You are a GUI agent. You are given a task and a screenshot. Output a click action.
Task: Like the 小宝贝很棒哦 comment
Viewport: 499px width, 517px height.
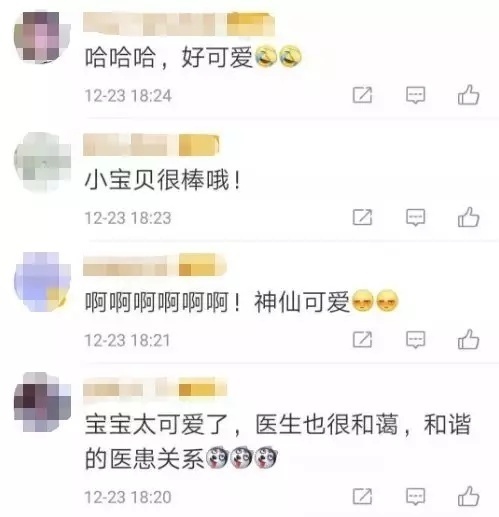[469, 217]
